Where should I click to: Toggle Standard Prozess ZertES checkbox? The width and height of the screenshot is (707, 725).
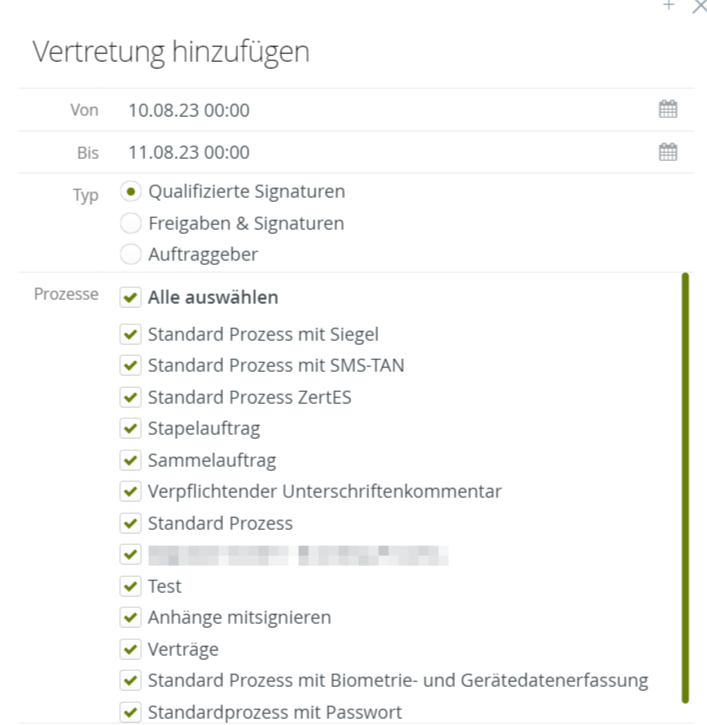129,397
